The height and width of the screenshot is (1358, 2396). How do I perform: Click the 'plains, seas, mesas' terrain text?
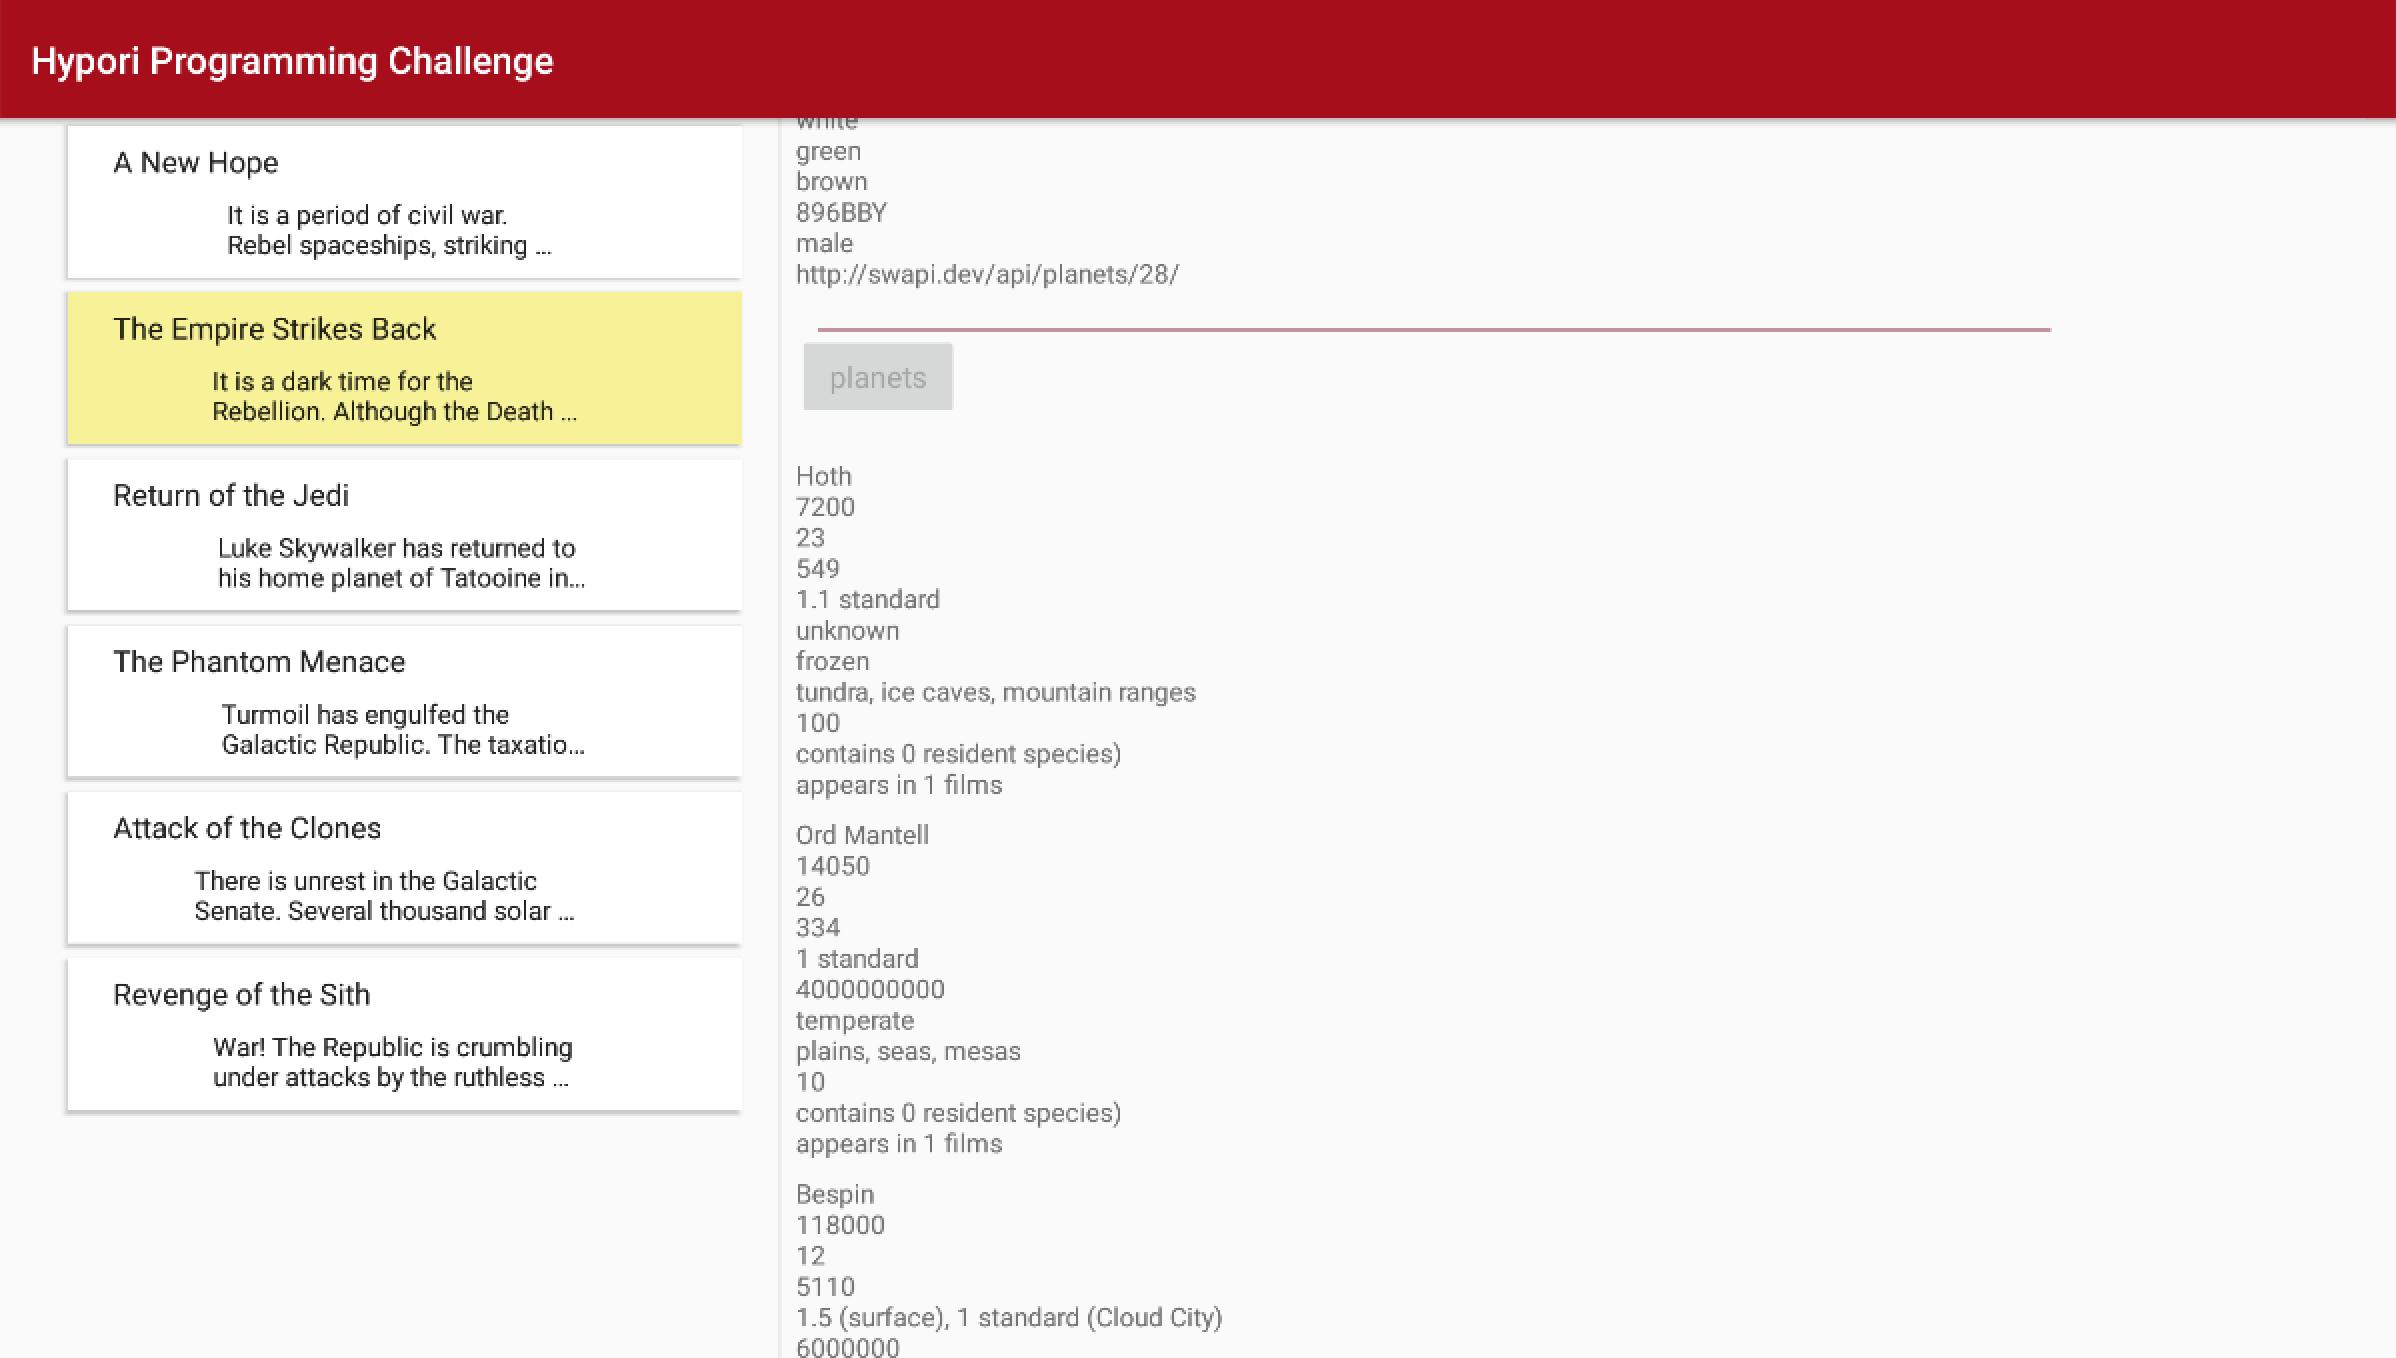(908, 1051)
